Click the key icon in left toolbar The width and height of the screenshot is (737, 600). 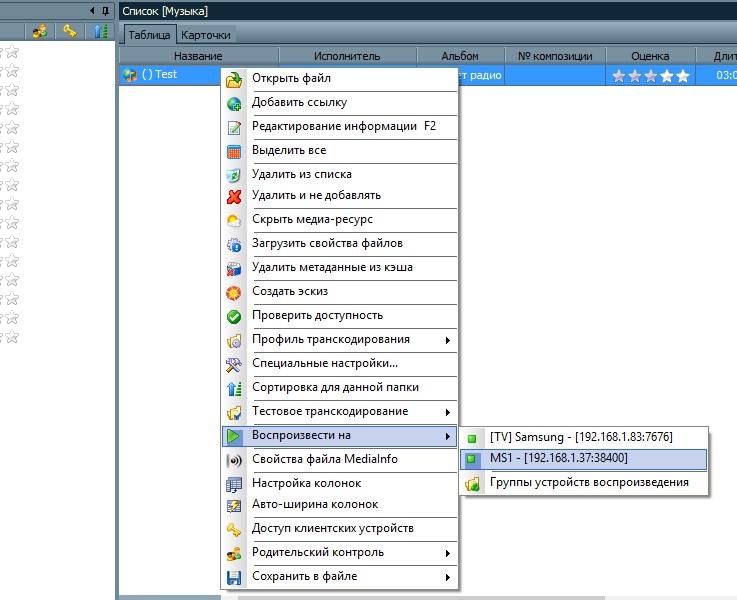(70, 31)
